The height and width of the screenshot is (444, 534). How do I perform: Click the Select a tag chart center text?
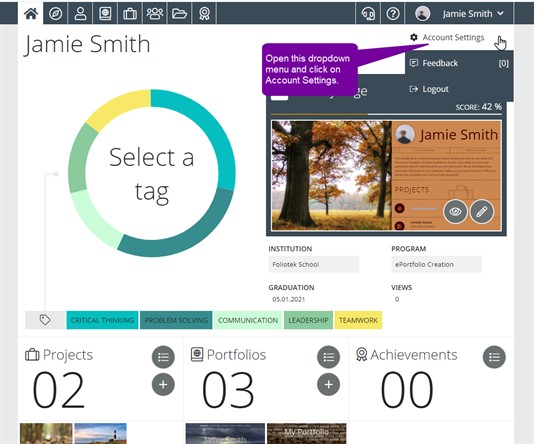tap(152, 175)
